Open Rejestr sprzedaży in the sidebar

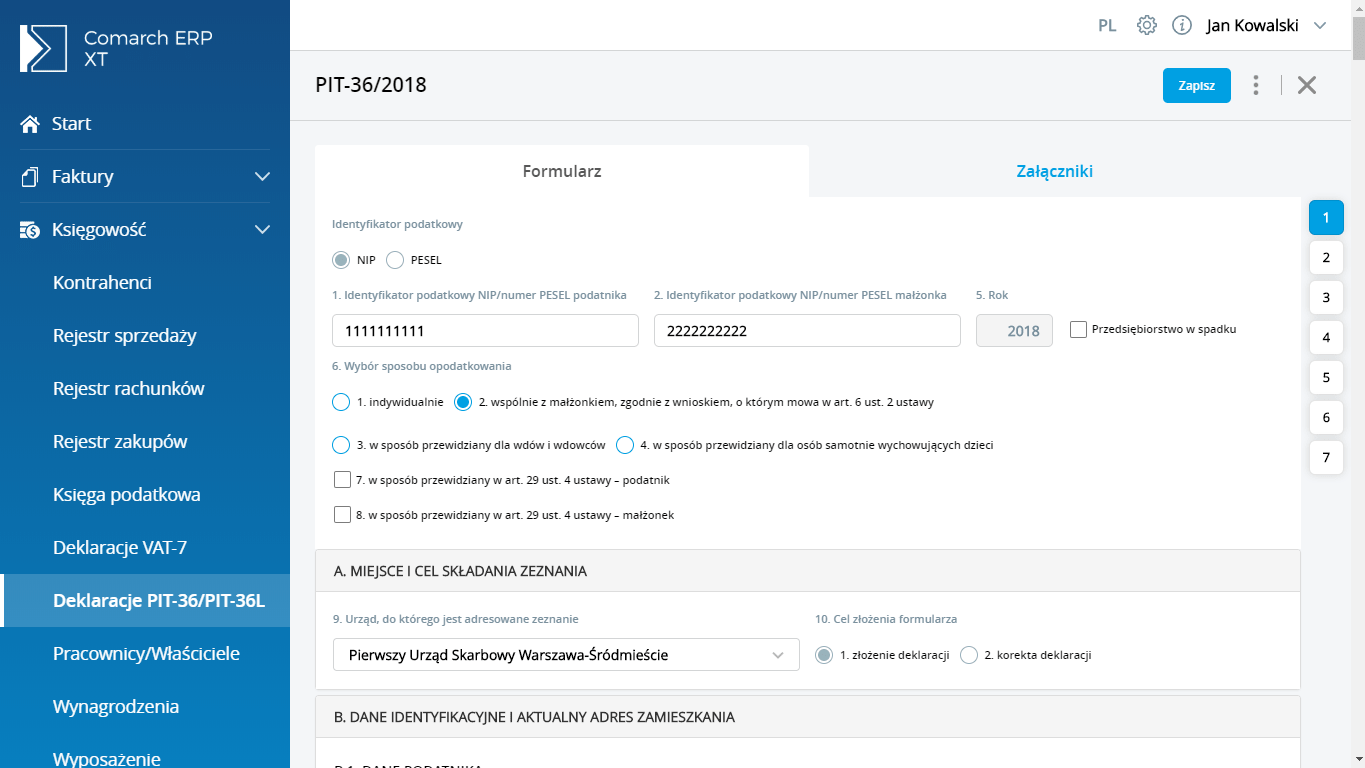124,336
